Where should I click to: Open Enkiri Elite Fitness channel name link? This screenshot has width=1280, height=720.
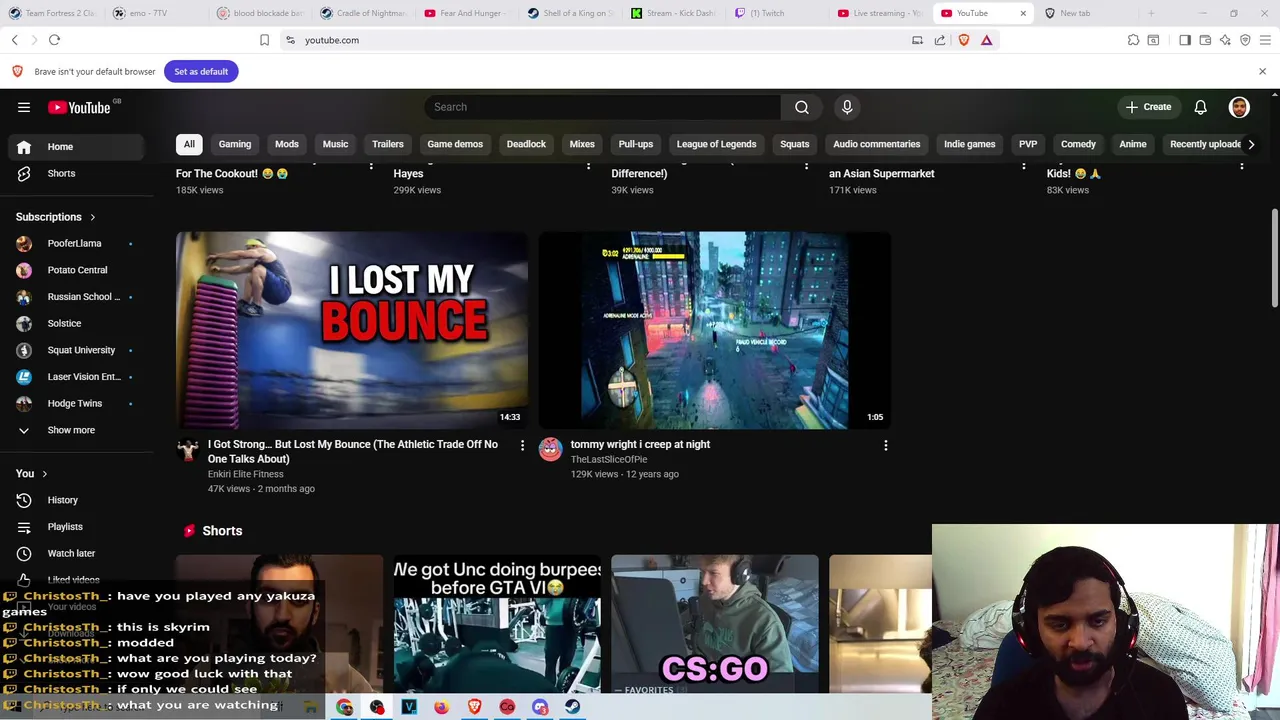245,474
